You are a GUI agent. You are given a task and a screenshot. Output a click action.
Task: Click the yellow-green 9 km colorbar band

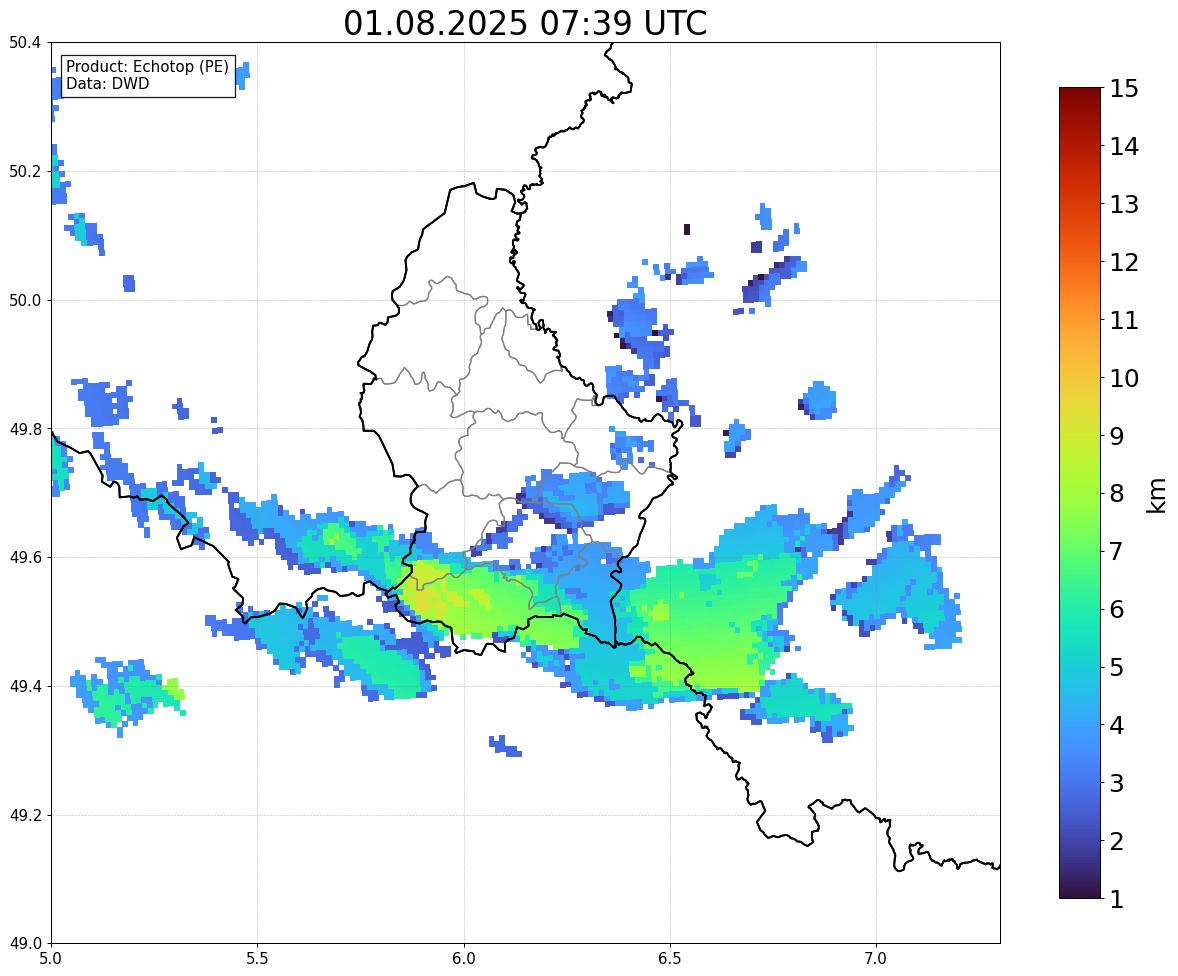tap(1080, 436)
